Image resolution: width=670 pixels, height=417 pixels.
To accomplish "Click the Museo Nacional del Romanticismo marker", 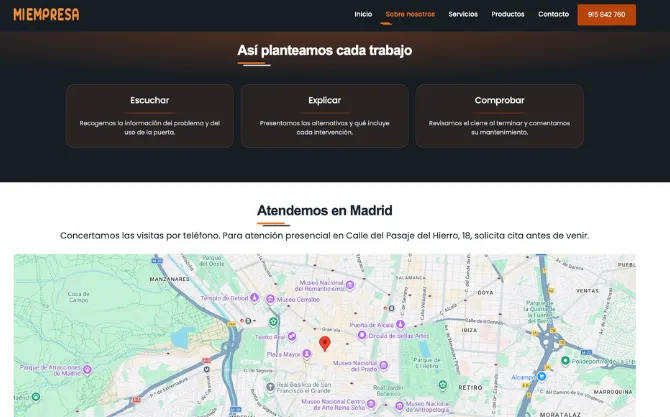I will (x=350, y=285).
